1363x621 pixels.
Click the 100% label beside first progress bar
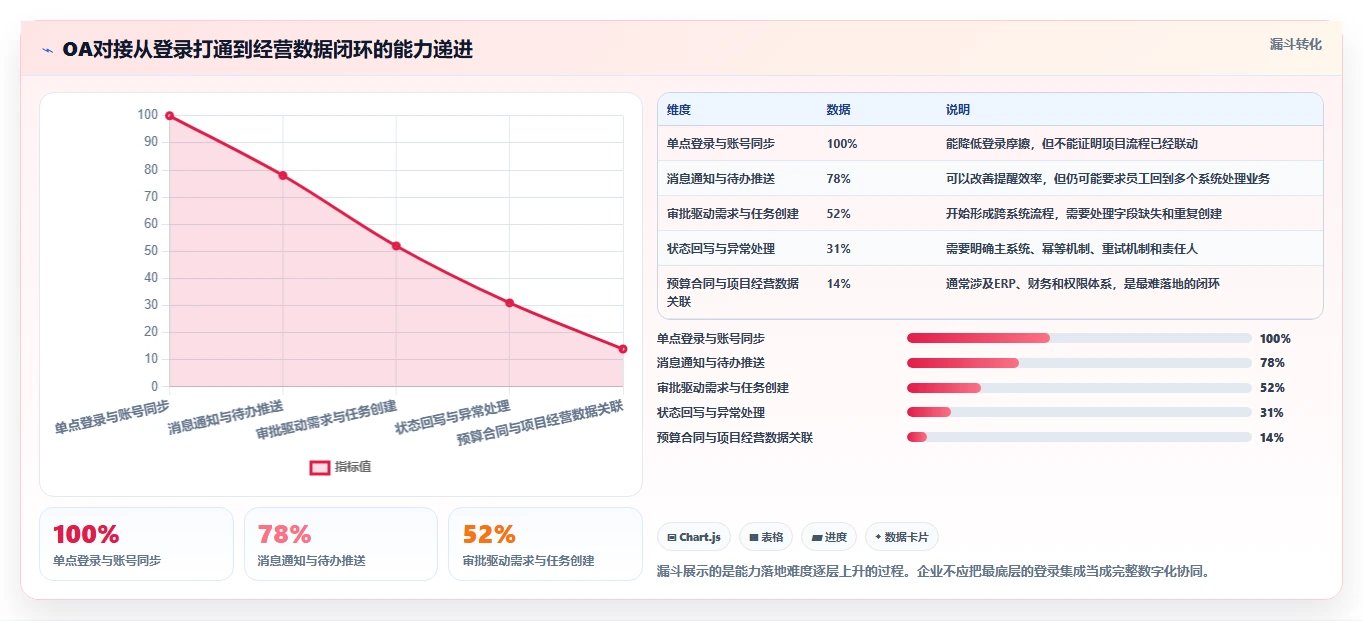point(1275,338)
